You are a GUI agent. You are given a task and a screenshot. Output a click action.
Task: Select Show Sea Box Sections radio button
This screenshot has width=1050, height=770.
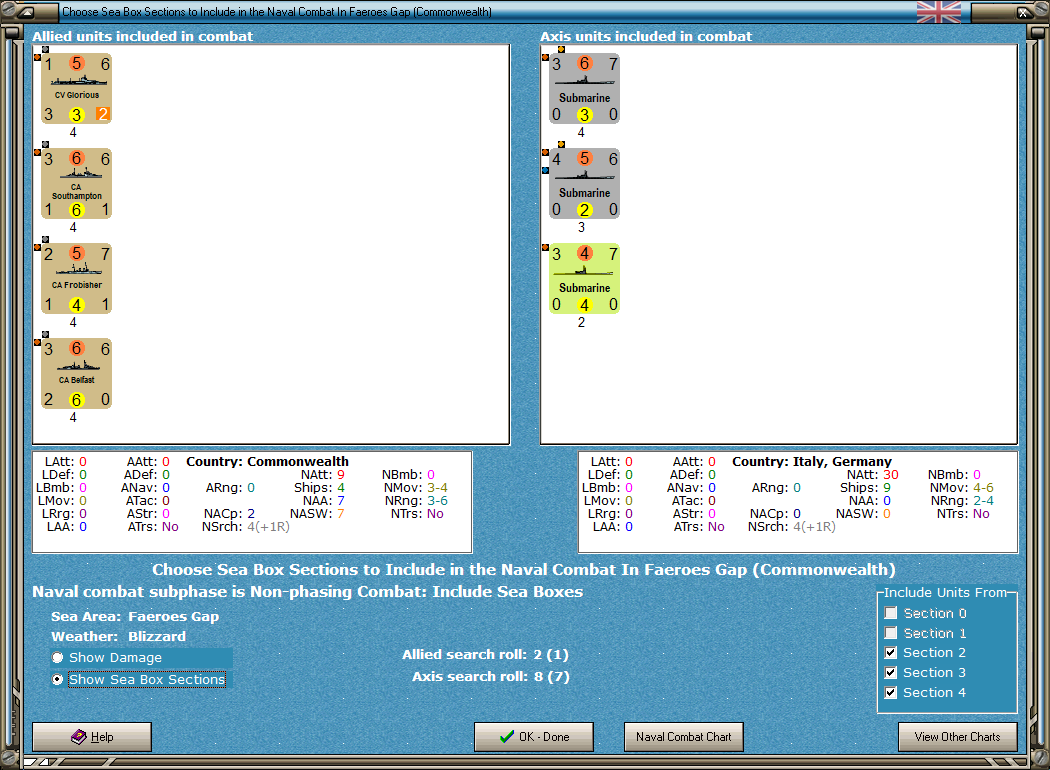click(58, 679)
